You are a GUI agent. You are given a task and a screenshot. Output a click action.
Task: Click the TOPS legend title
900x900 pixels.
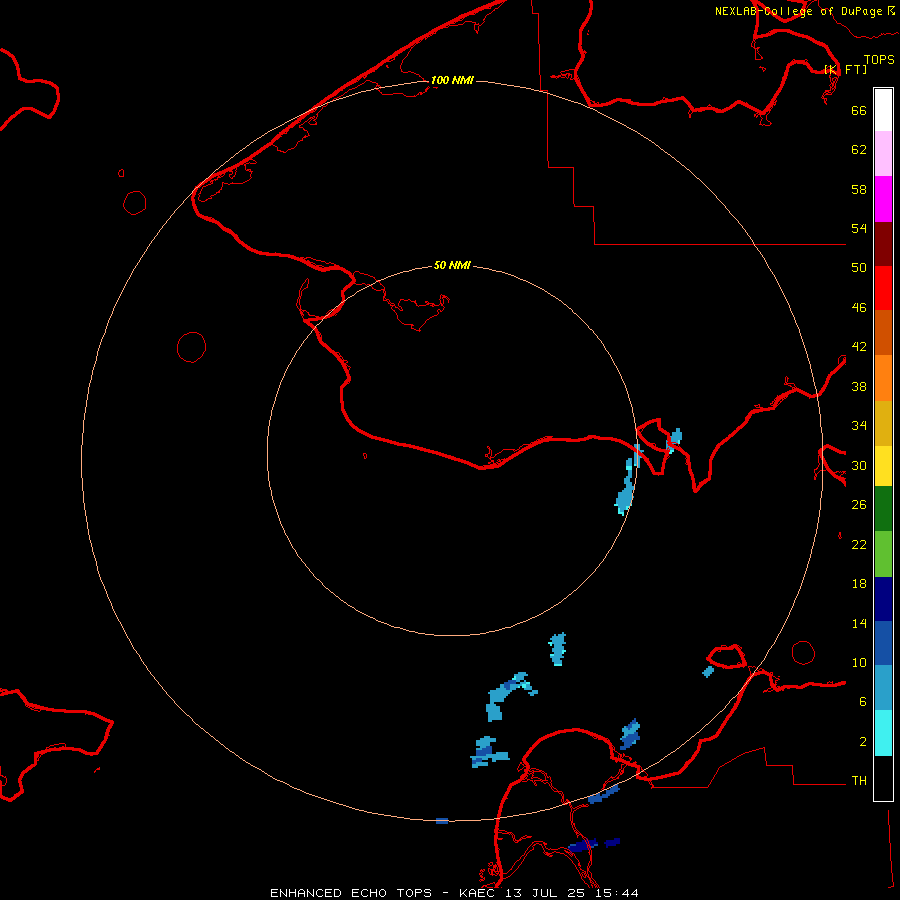pyautogui.click(x=879, y=59)
